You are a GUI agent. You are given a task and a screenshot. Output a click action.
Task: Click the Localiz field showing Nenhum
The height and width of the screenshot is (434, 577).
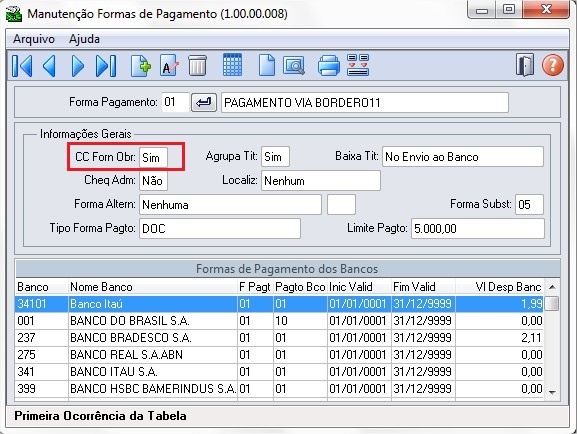pos(321,181)
